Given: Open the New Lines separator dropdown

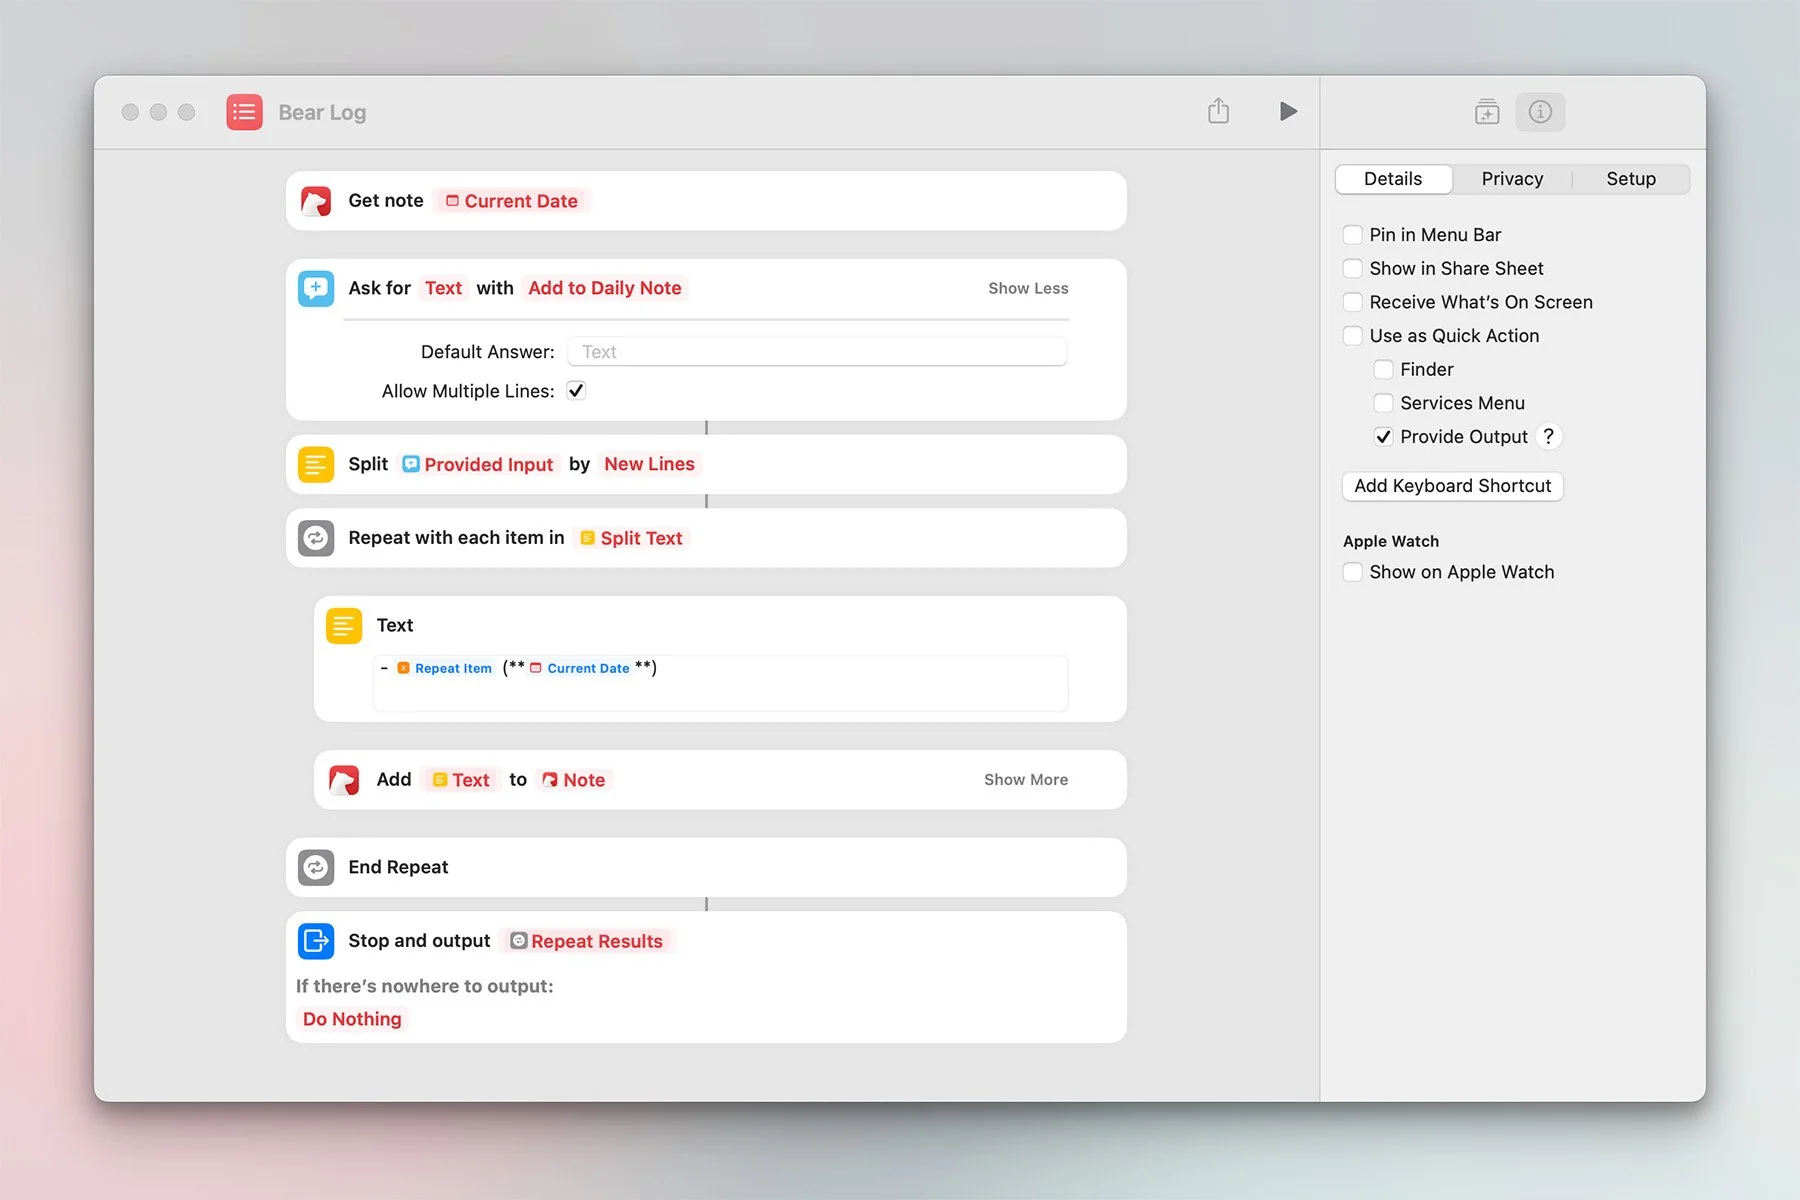Looking at the screenshot, I should coord(649,464).
